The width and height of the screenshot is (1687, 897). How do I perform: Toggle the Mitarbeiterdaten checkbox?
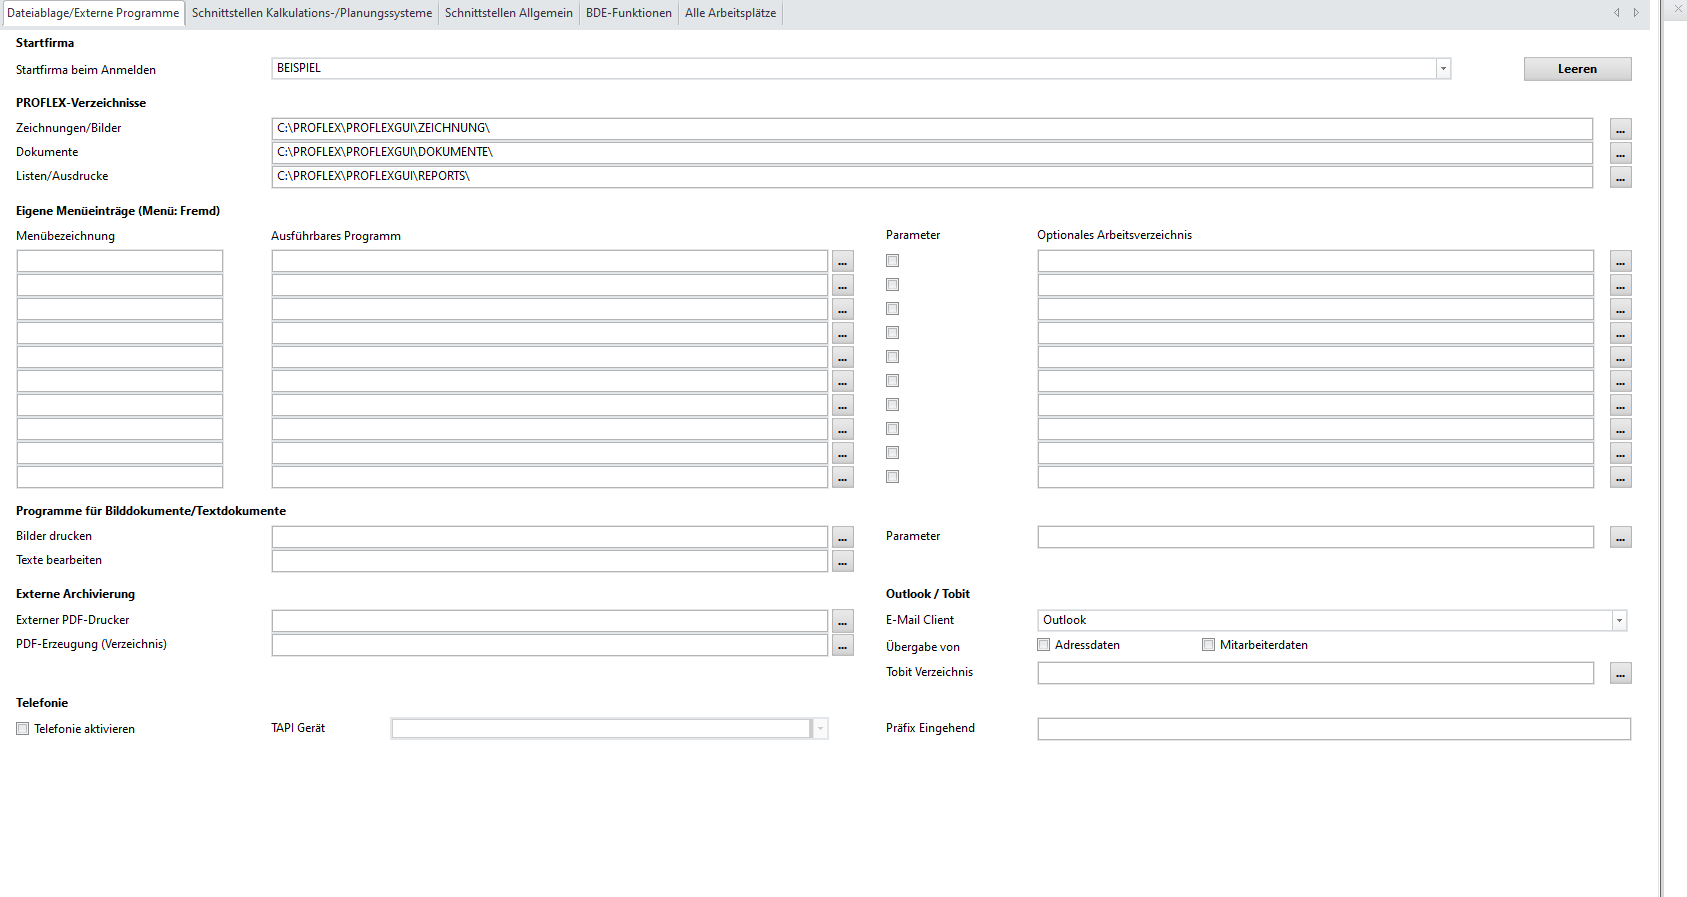click(x=1209, y=645)
